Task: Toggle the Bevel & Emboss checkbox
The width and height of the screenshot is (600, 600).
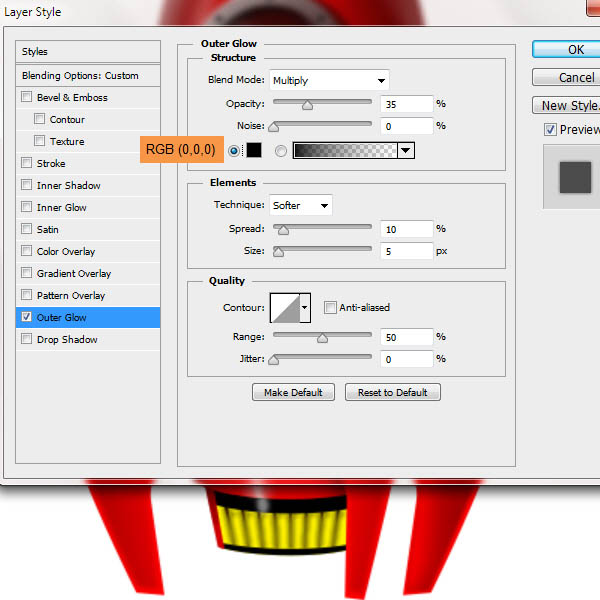Action: pyautogui.click(x=26, y=98)
